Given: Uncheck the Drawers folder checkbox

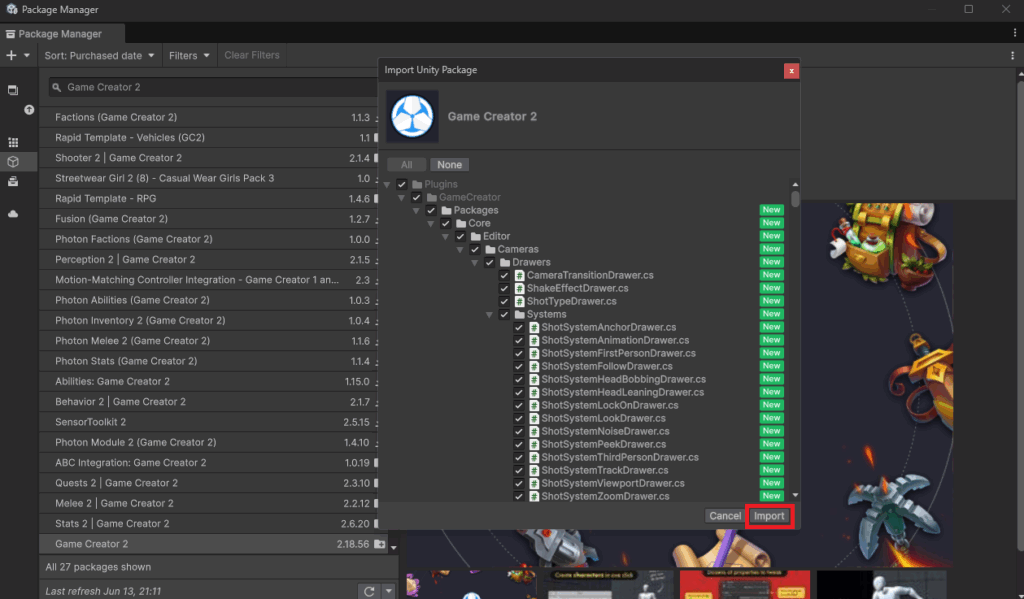Looking at the screenshot, I should click(x=490, y=263).
